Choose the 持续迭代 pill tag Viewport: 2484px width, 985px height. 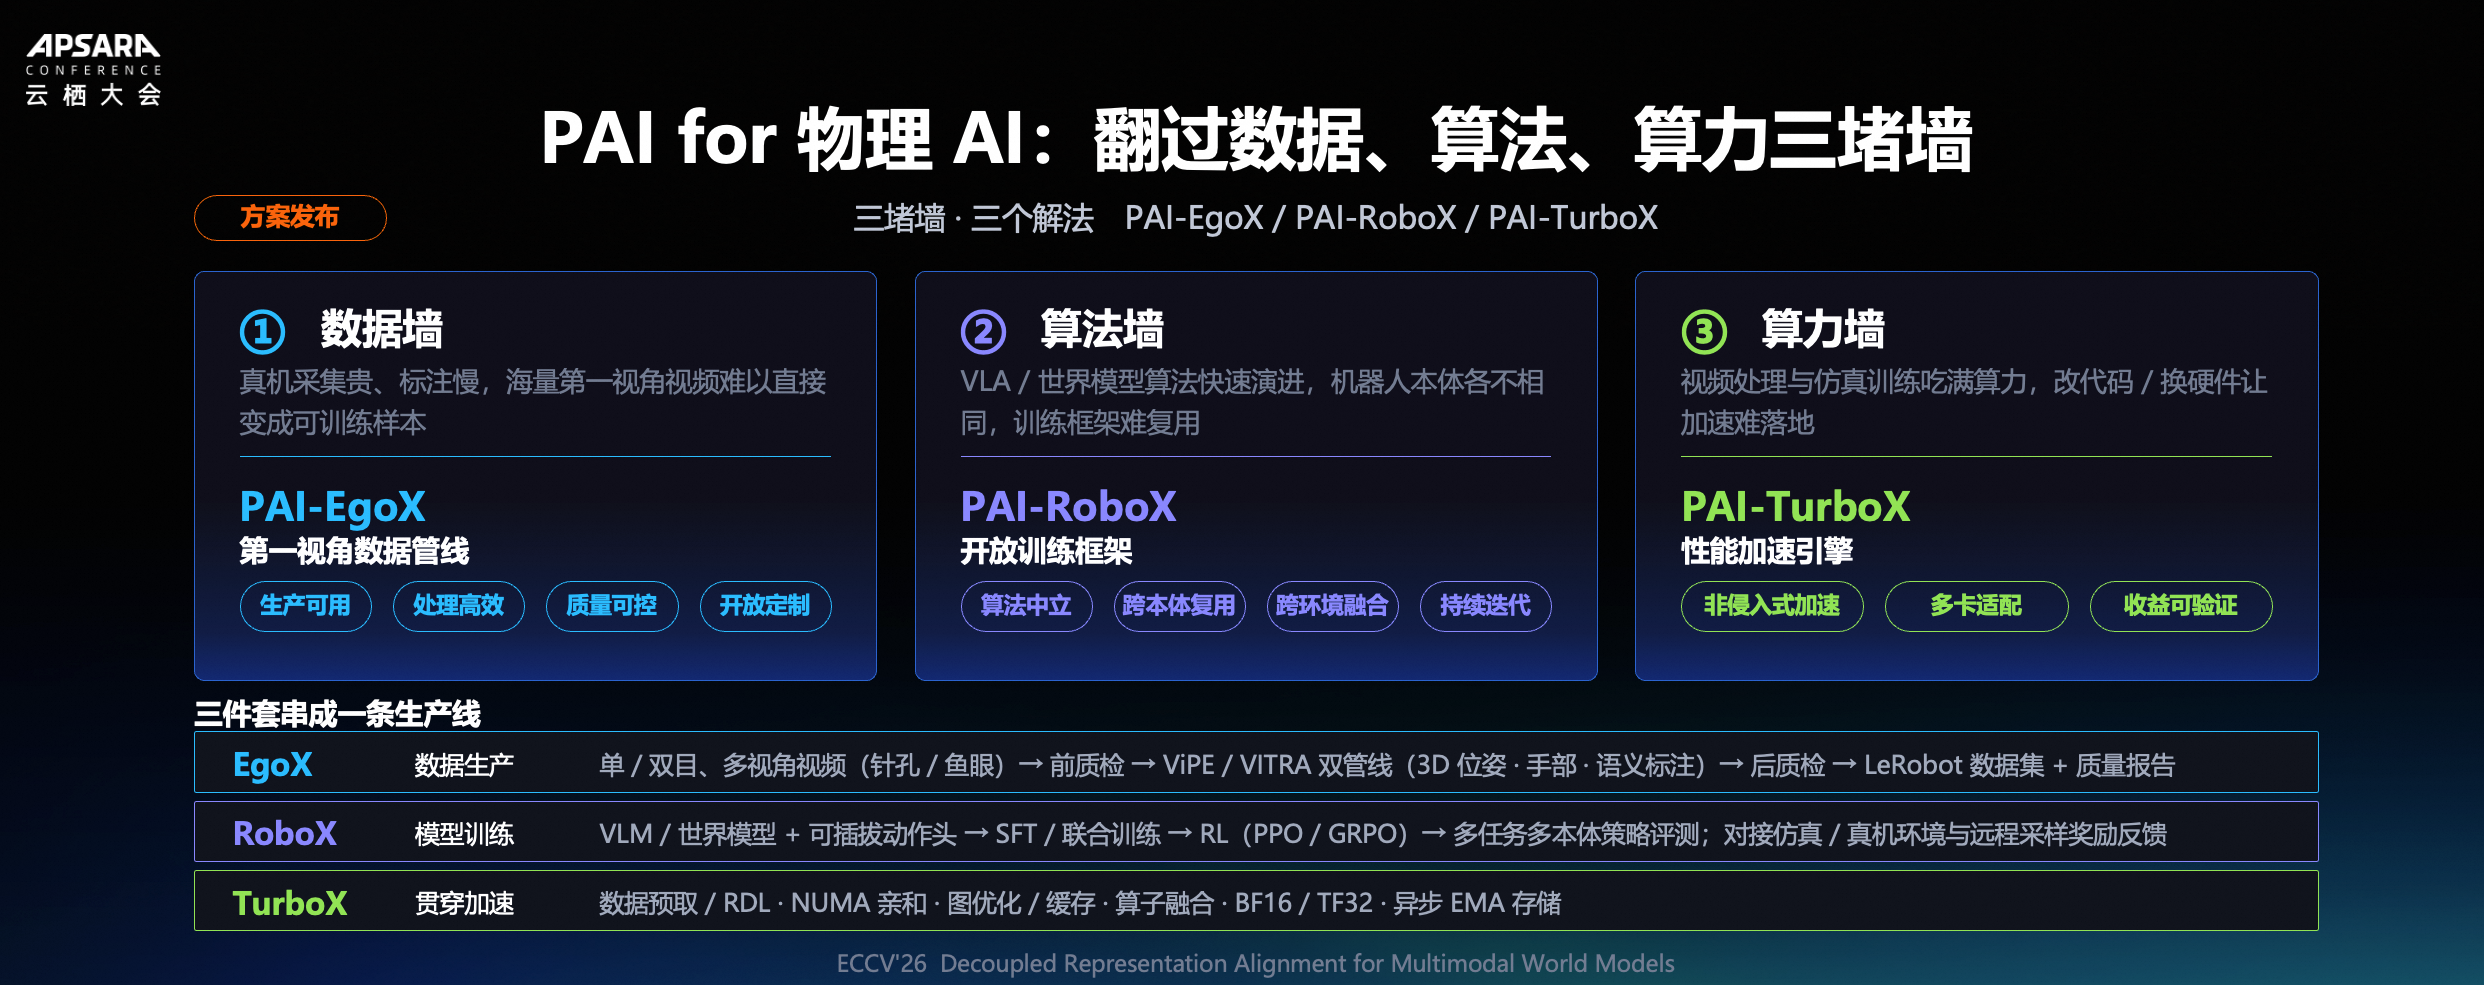1485,606
